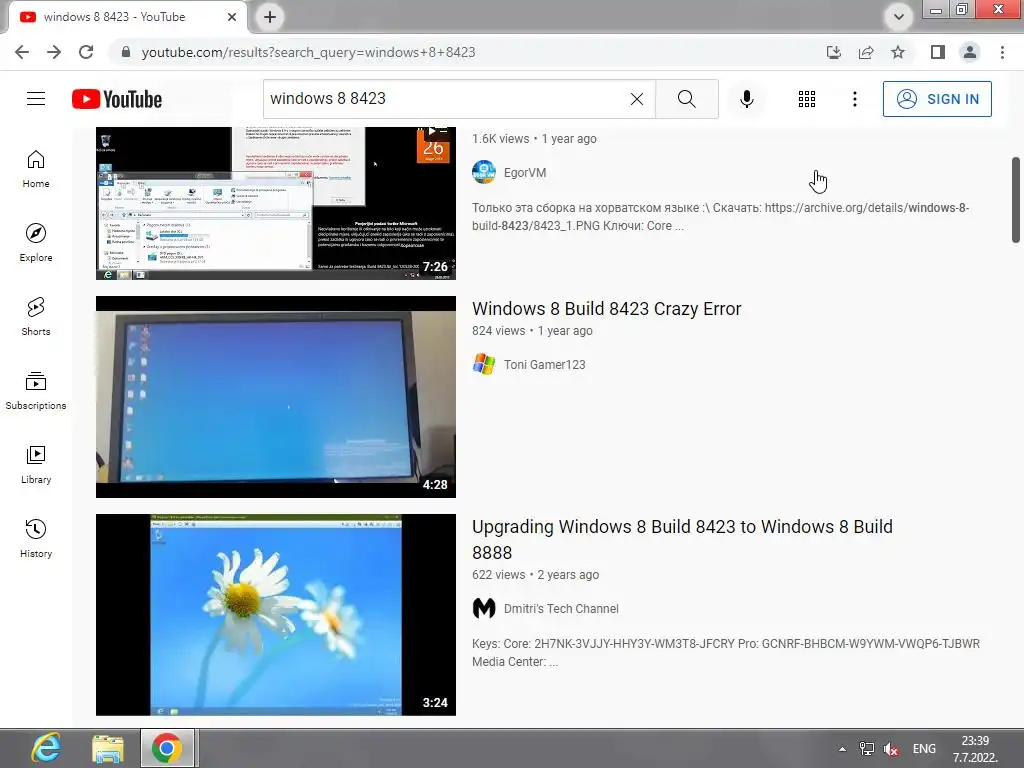Toggle Chrome side panel
Screen dimensions: 1024x768
click(938, 52)
